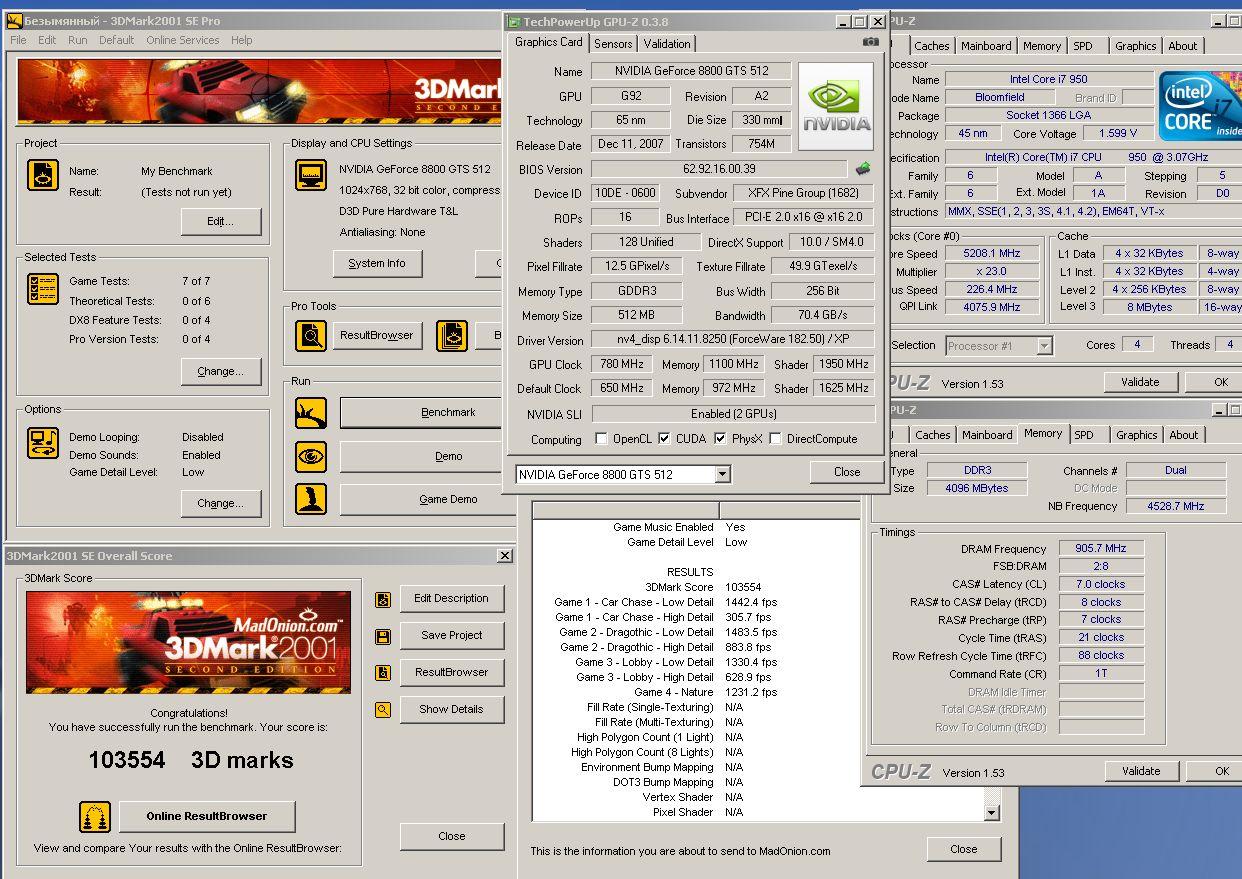
Task: Click the Save Project floppy icon
Action: (x=382, y=636)
